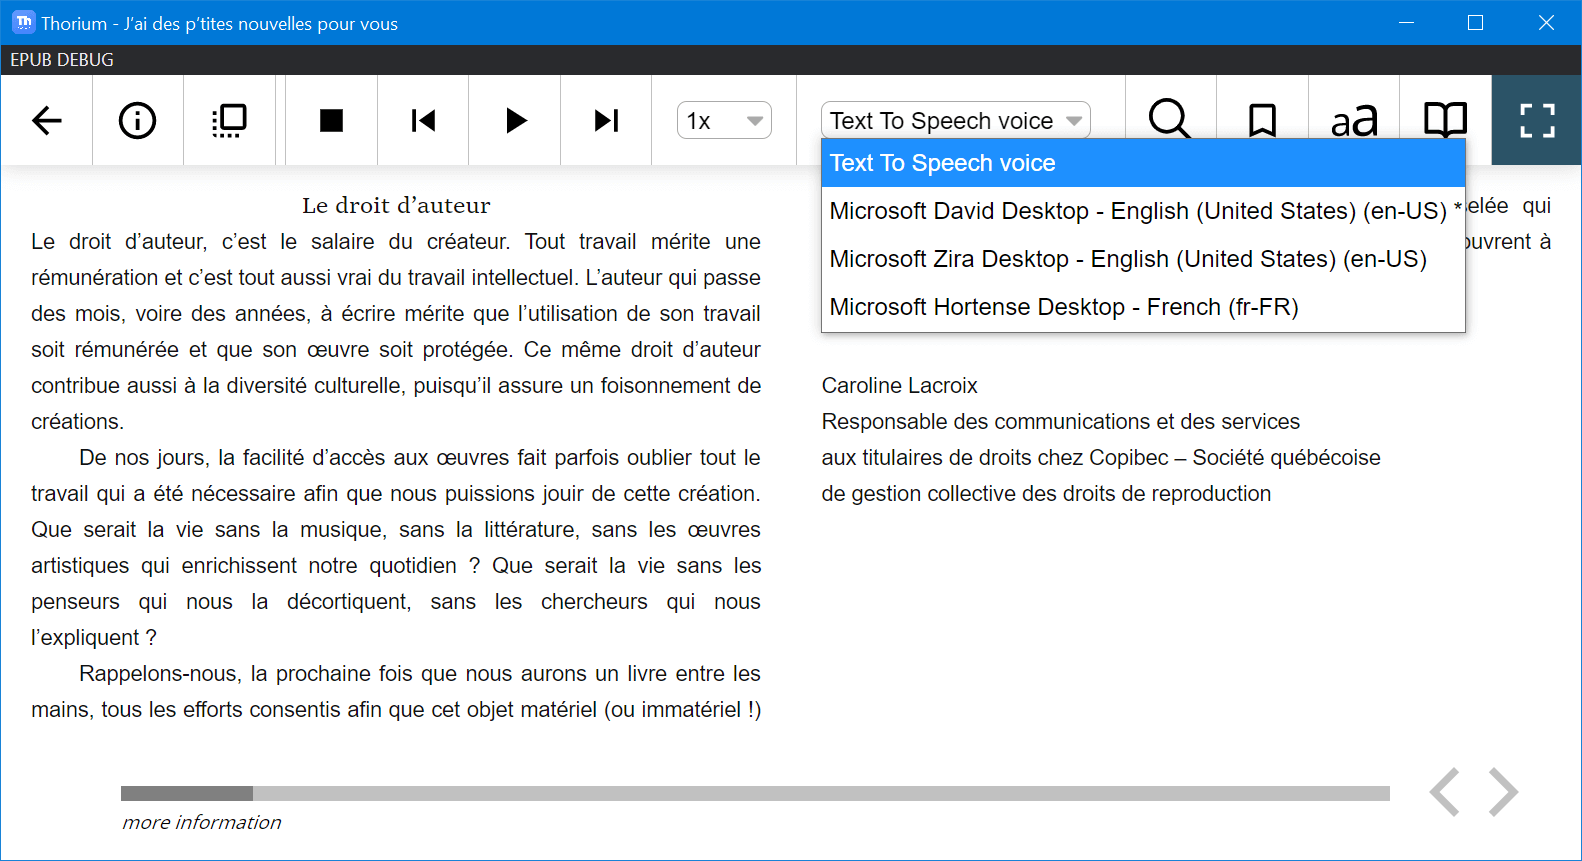Open the publication information icon
Viewport: 1582px width, 861px height.
138,121
